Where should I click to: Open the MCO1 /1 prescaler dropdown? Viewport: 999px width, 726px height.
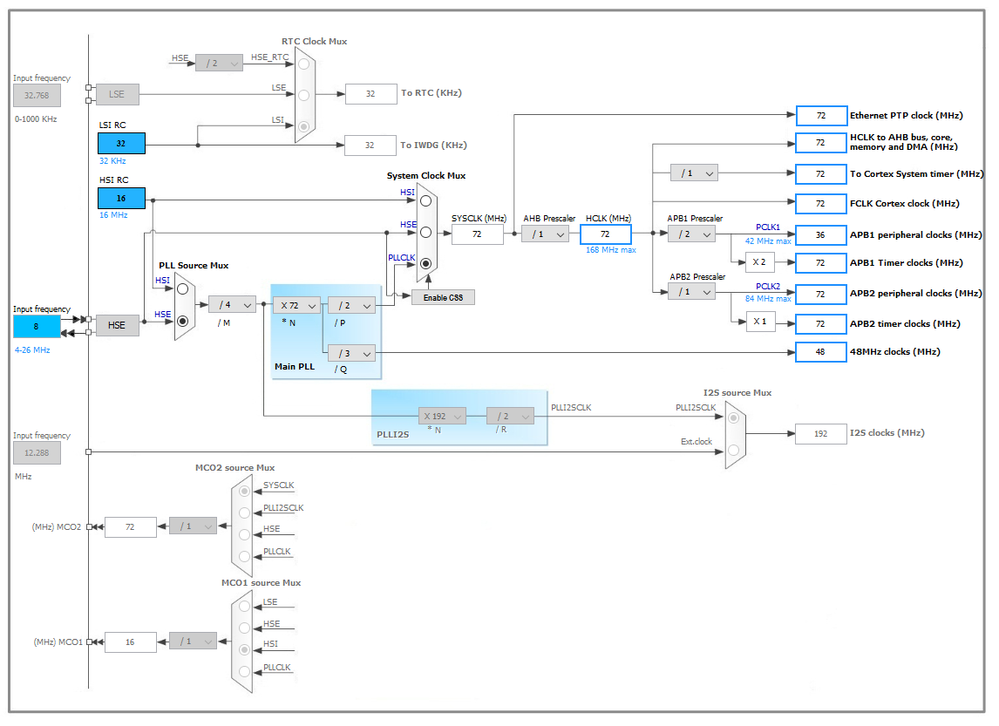[x=193, y=641]
